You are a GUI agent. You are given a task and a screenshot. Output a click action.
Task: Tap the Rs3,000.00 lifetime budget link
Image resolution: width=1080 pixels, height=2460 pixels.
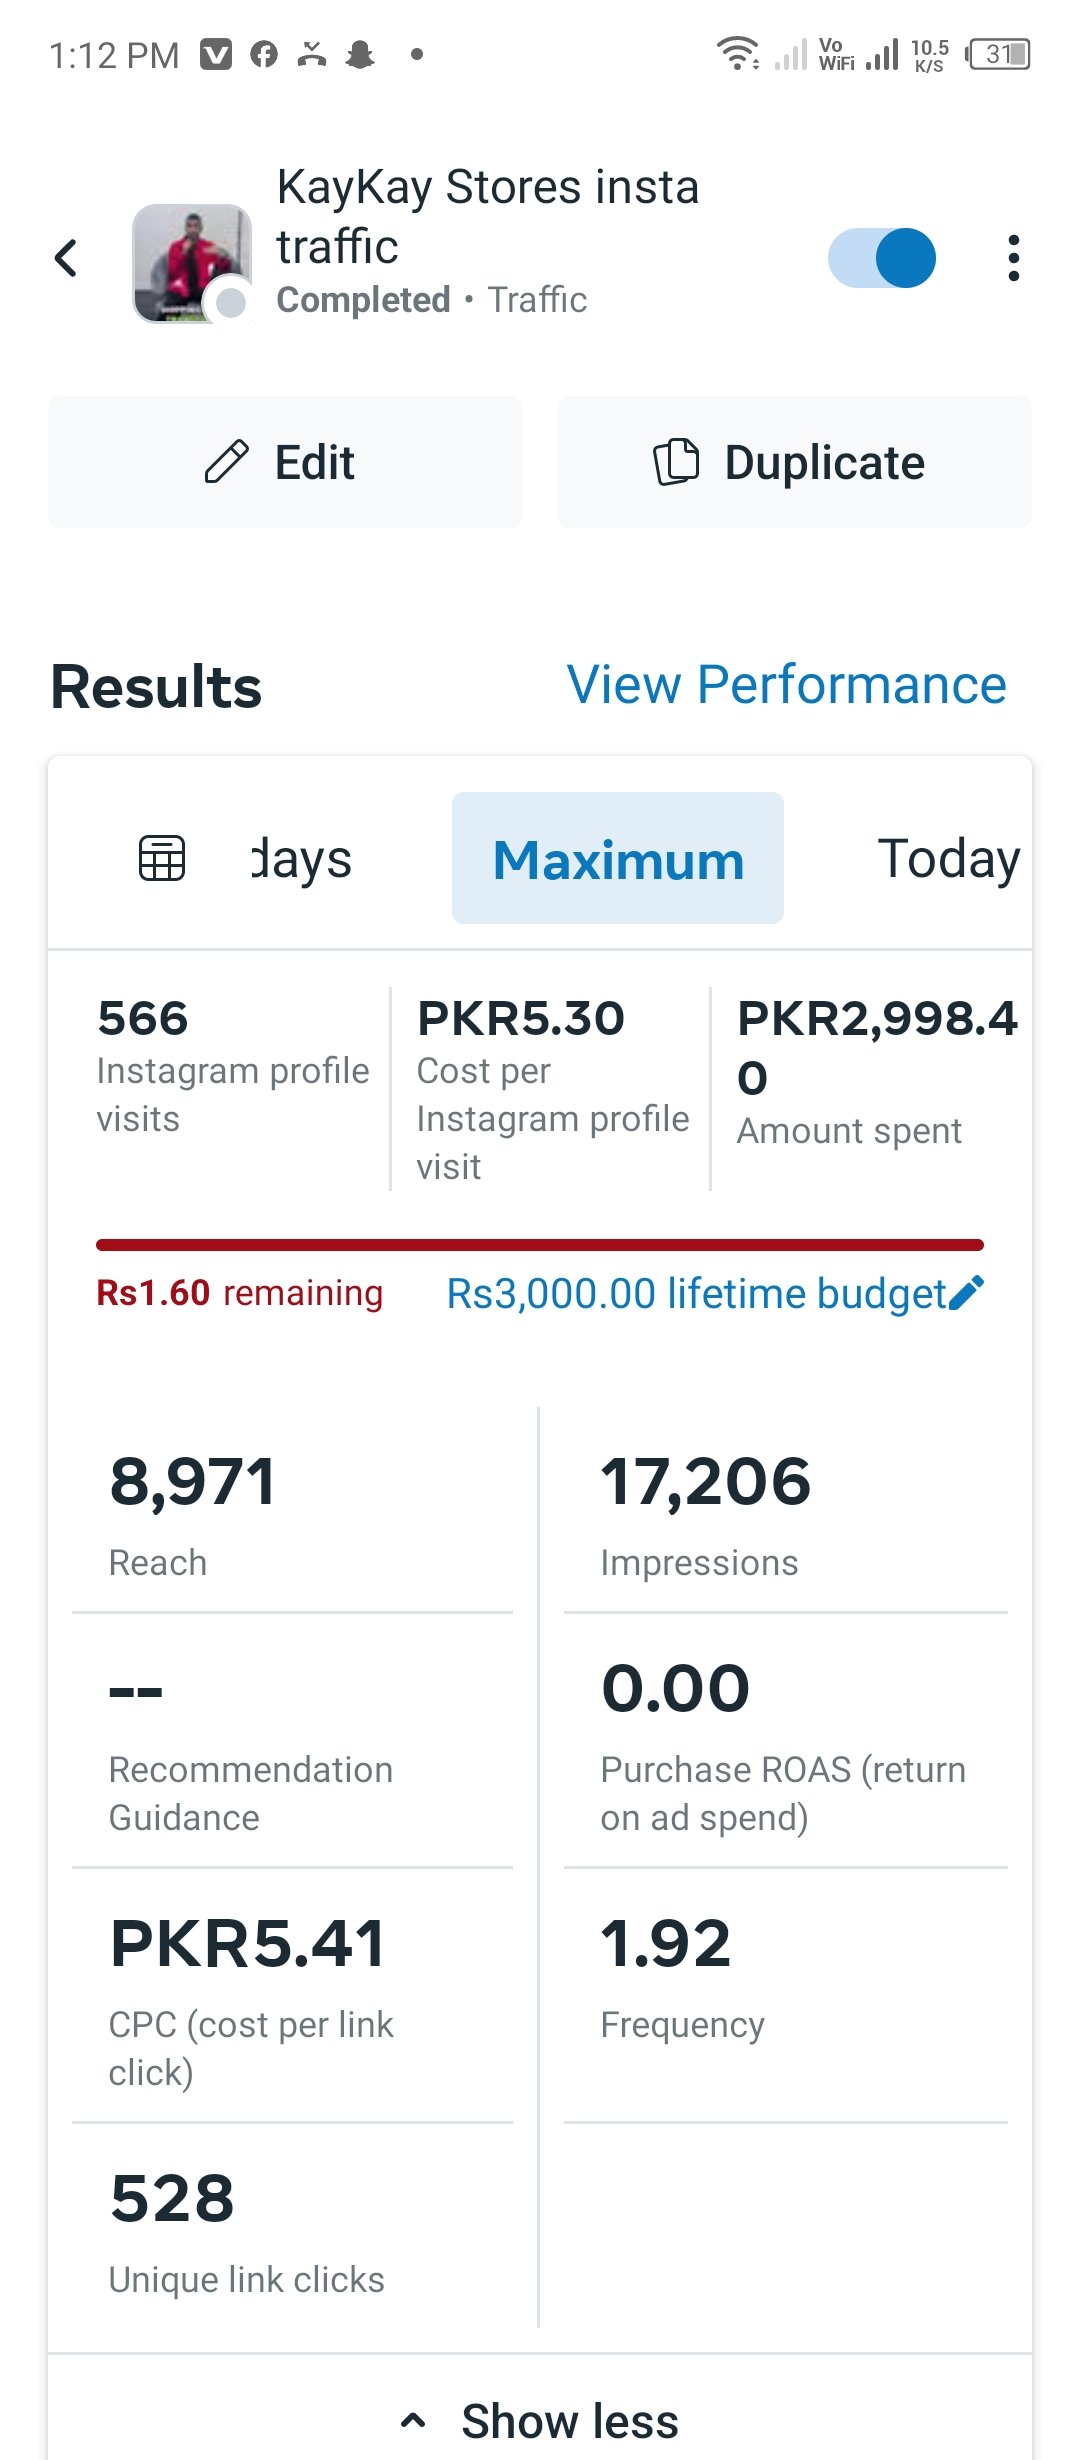click(696, 1293)
